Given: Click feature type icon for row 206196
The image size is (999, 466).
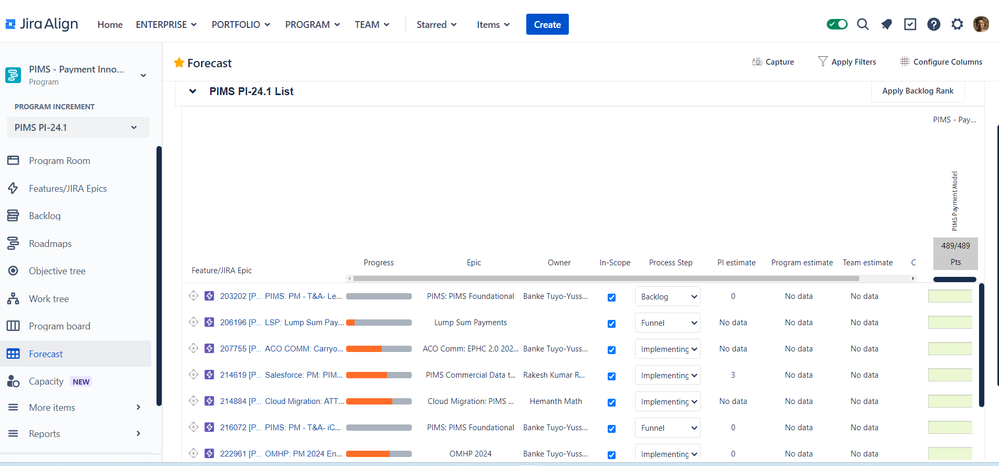Looking at the screenshot, I should [x=208, y=323].
